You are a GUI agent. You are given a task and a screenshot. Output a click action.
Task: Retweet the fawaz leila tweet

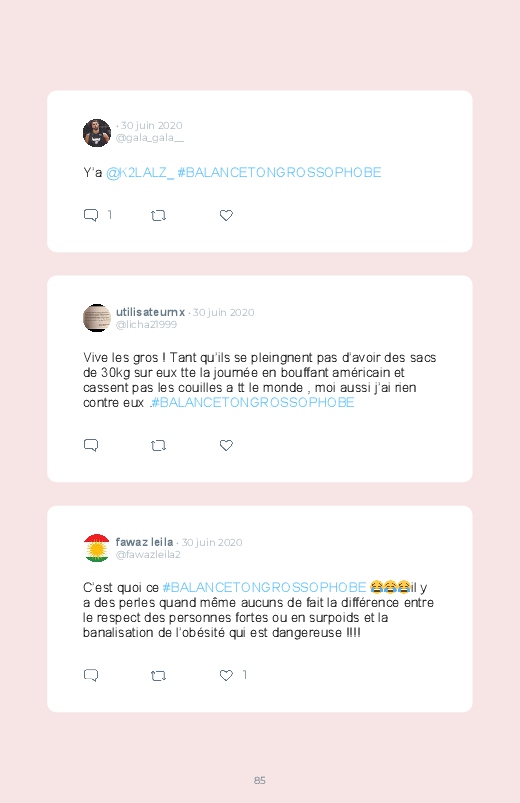pyautogui.click(x=158, y=675)
